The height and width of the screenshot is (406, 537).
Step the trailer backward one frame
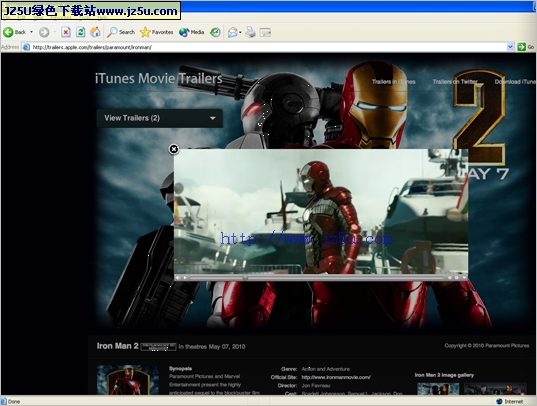coord(450,278)
